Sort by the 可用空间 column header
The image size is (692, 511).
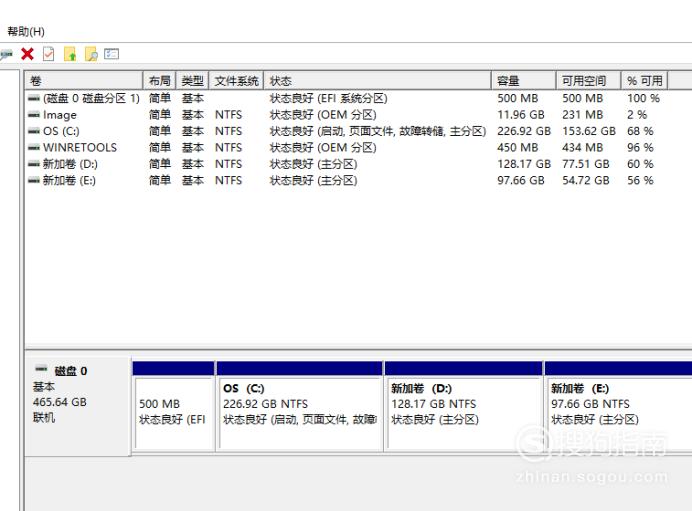pyautogui.click(x=589, y=81)
